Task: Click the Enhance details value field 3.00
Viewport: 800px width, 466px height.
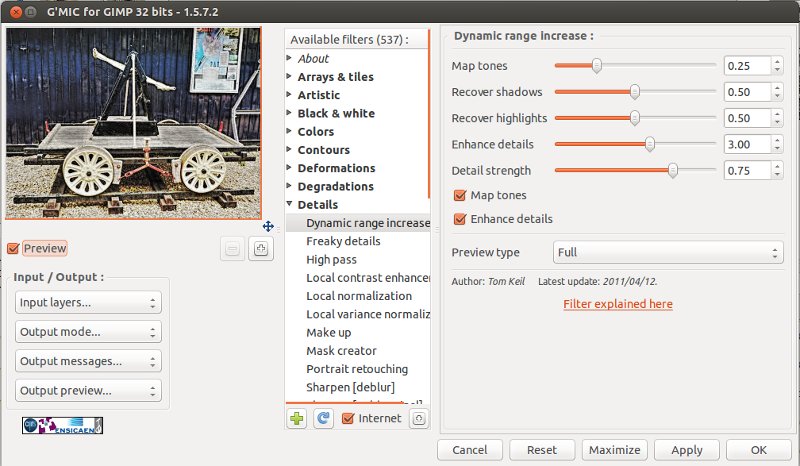Action: pos(747,144)
